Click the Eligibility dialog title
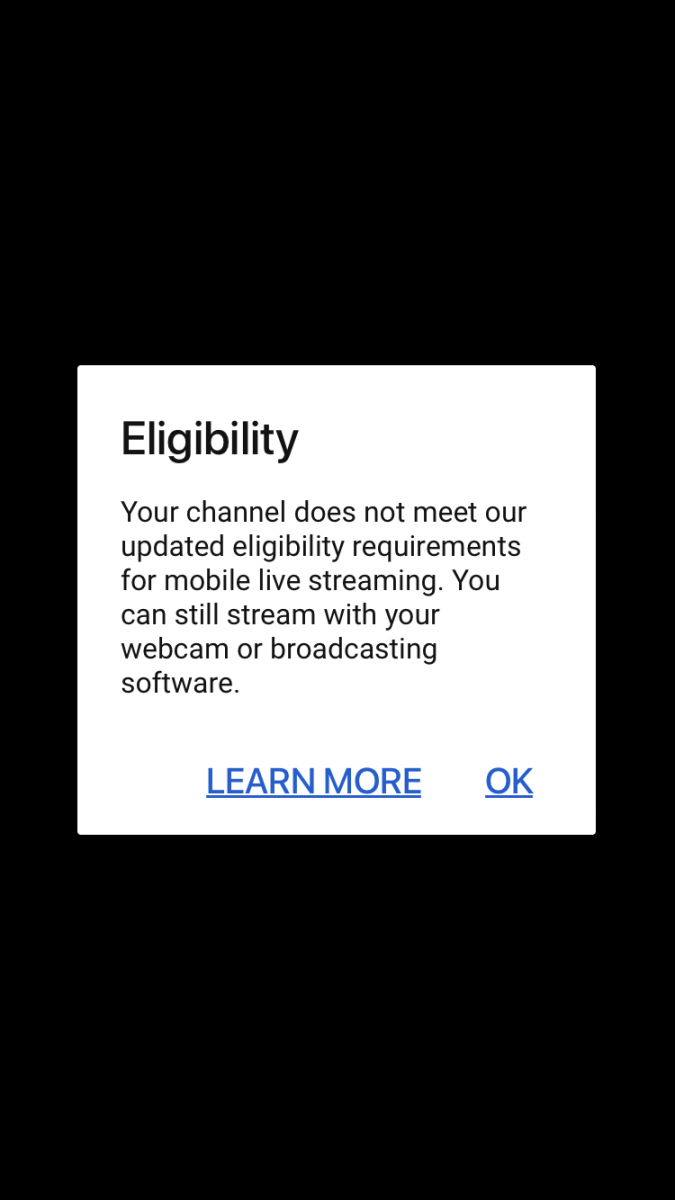675x1200 pixels. click(x=210, y=439)
